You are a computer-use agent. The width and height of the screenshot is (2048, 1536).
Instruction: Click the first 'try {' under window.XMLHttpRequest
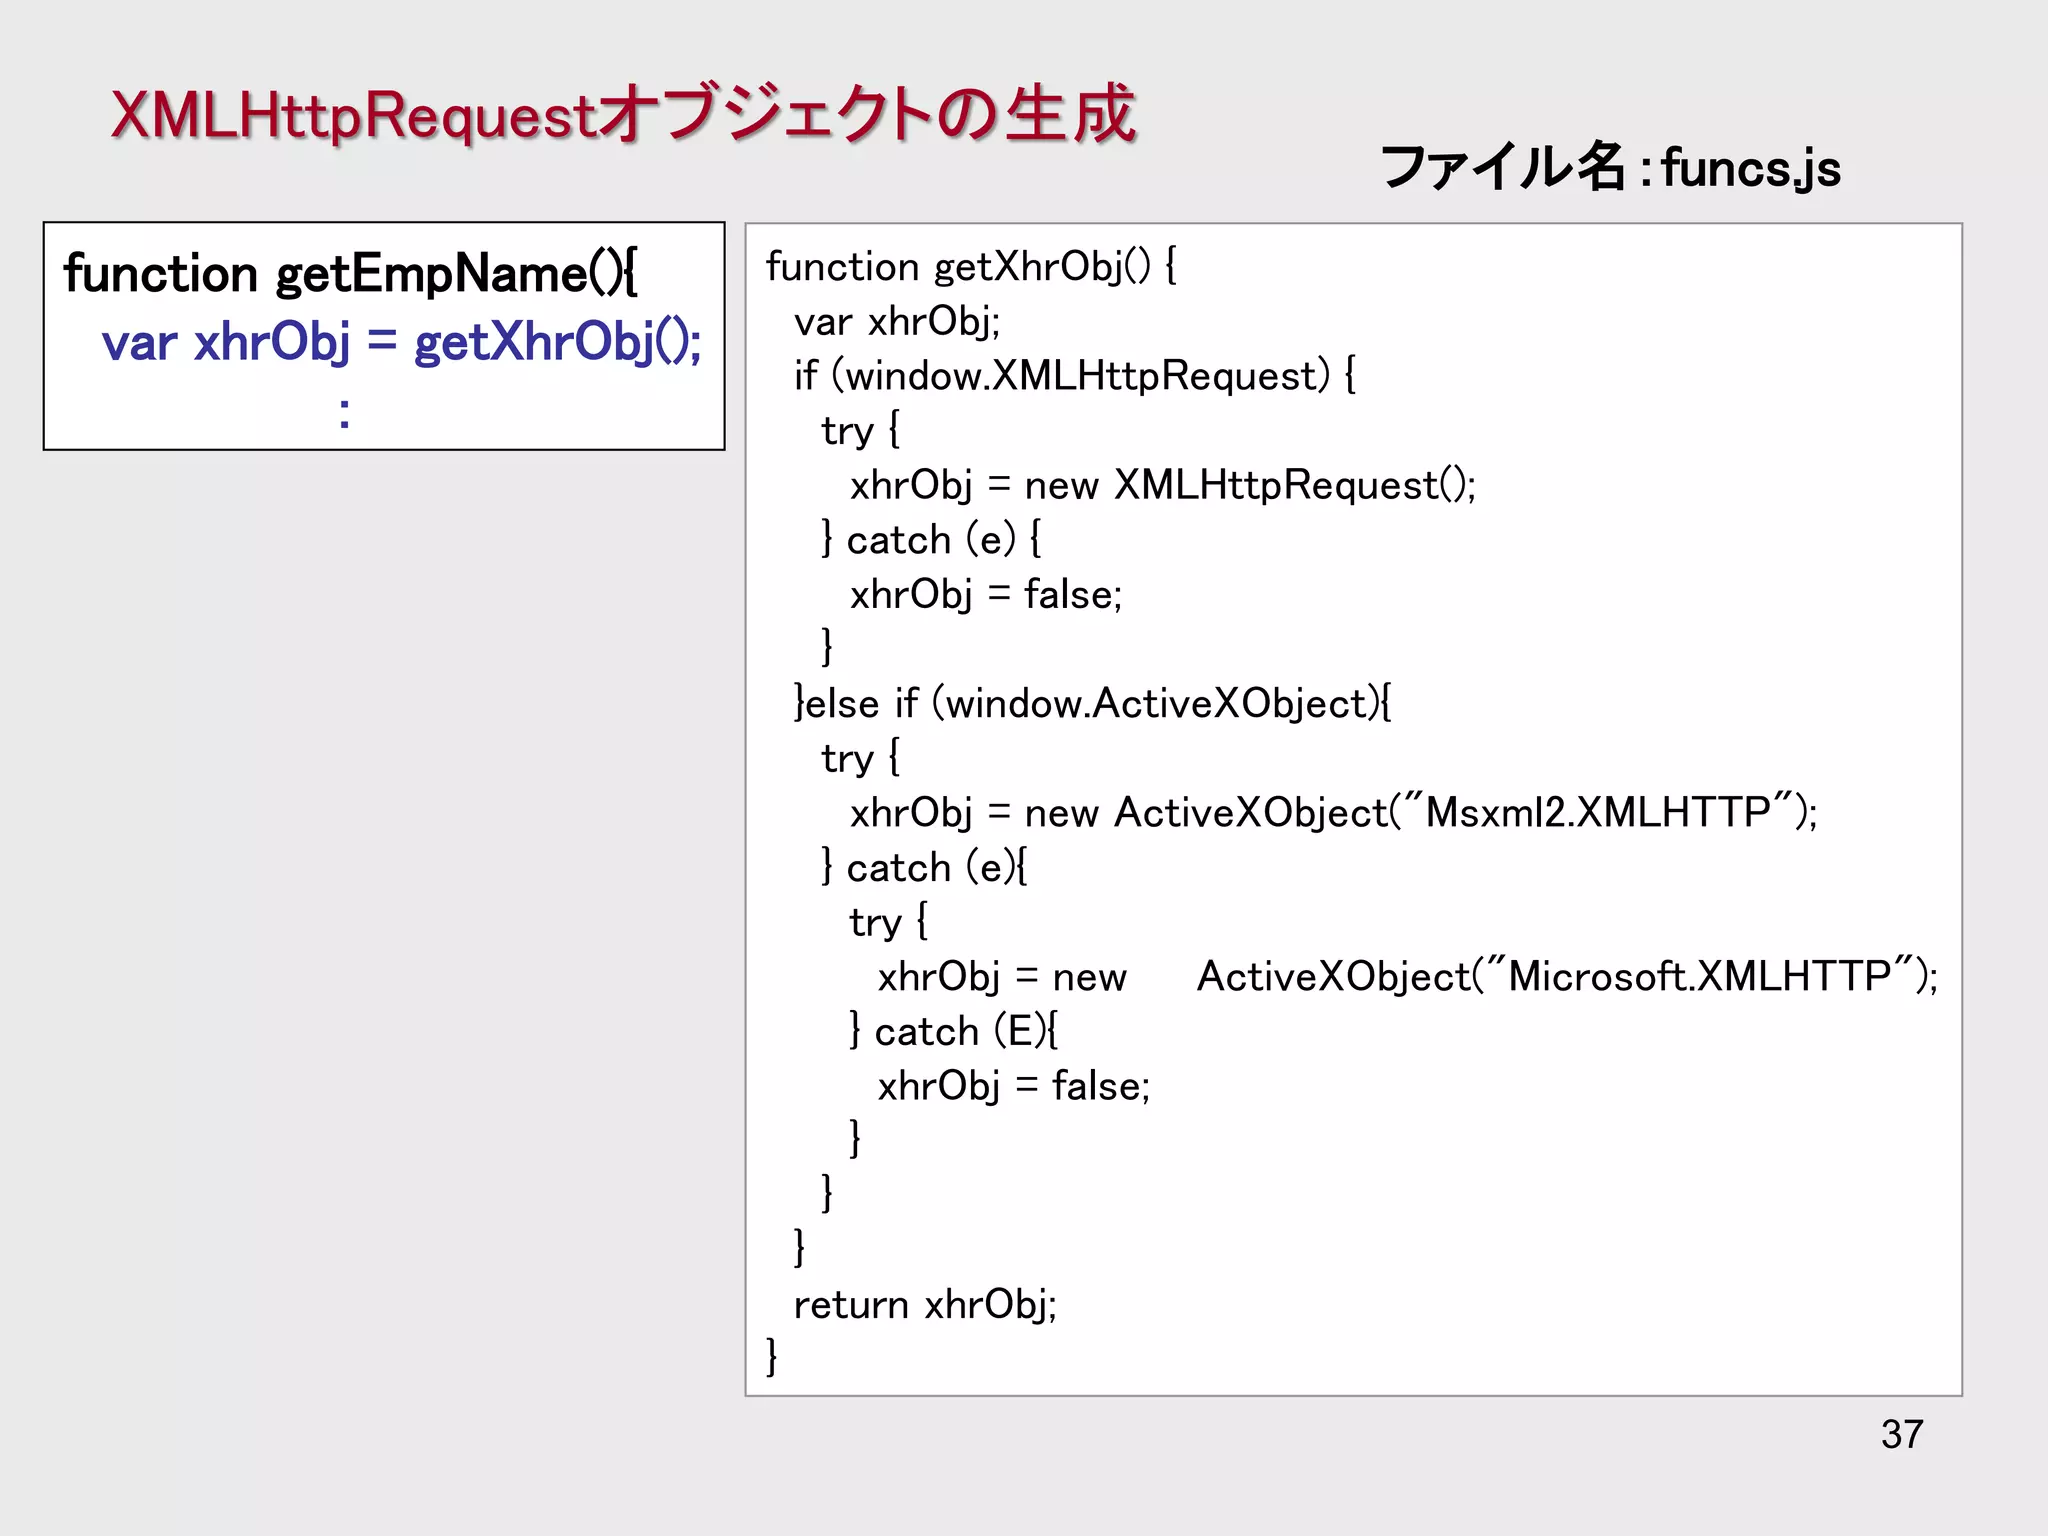860,431
